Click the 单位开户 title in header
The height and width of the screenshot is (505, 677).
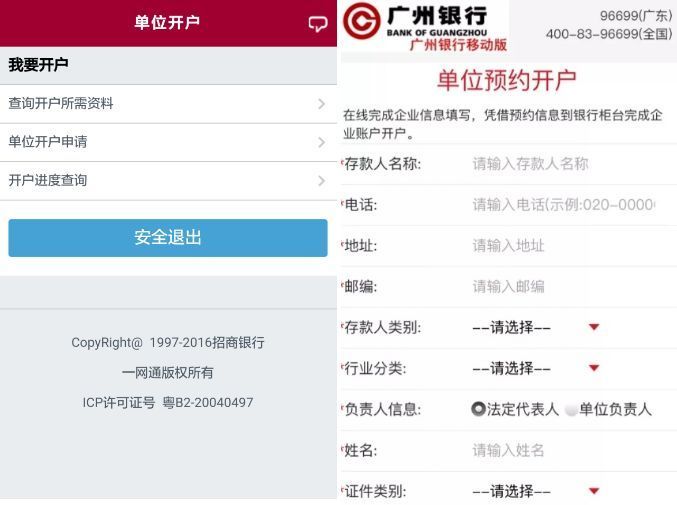point(167,22)
